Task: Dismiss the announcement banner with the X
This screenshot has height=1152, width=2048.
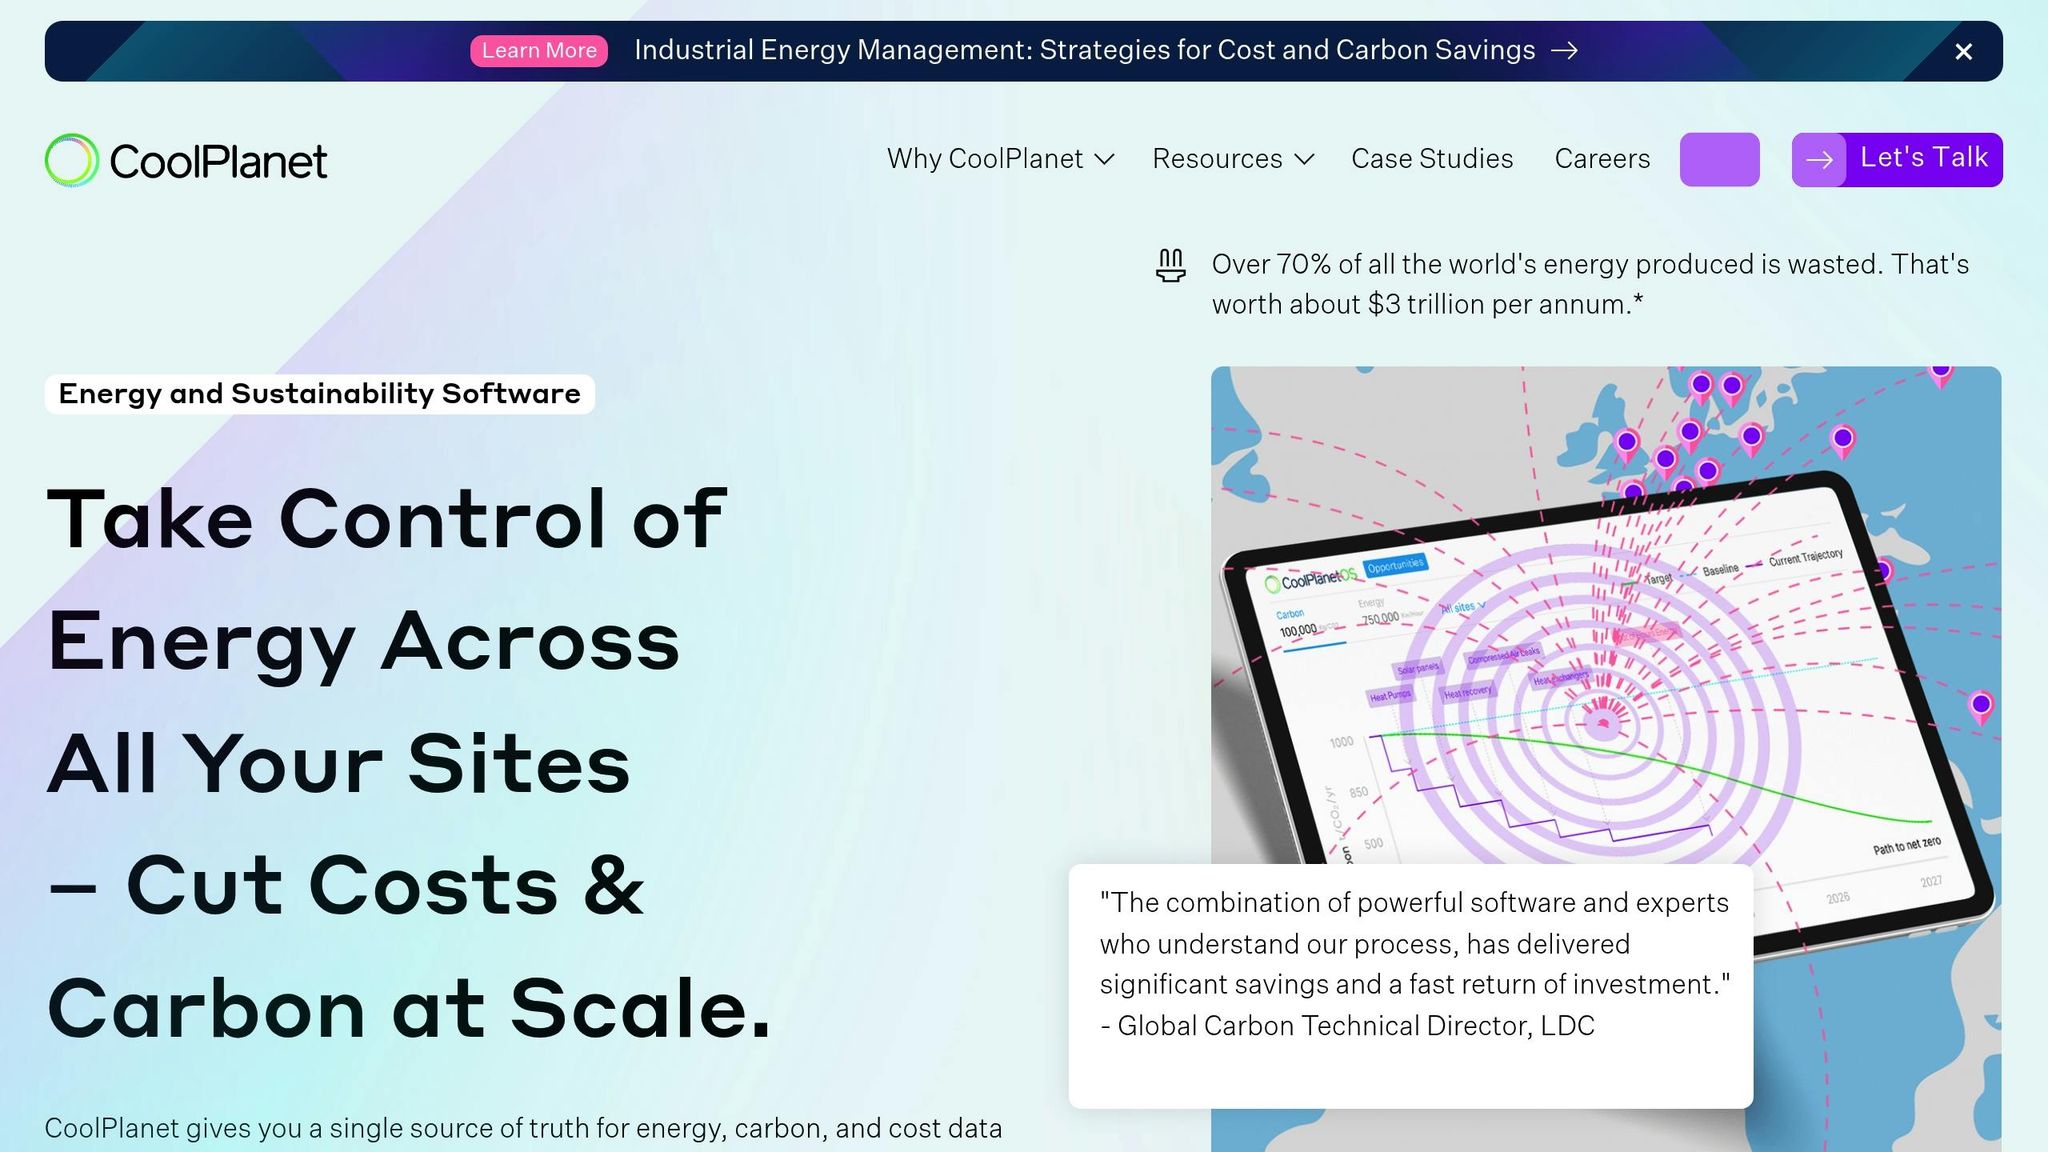Action: [x=1963, y=51]
